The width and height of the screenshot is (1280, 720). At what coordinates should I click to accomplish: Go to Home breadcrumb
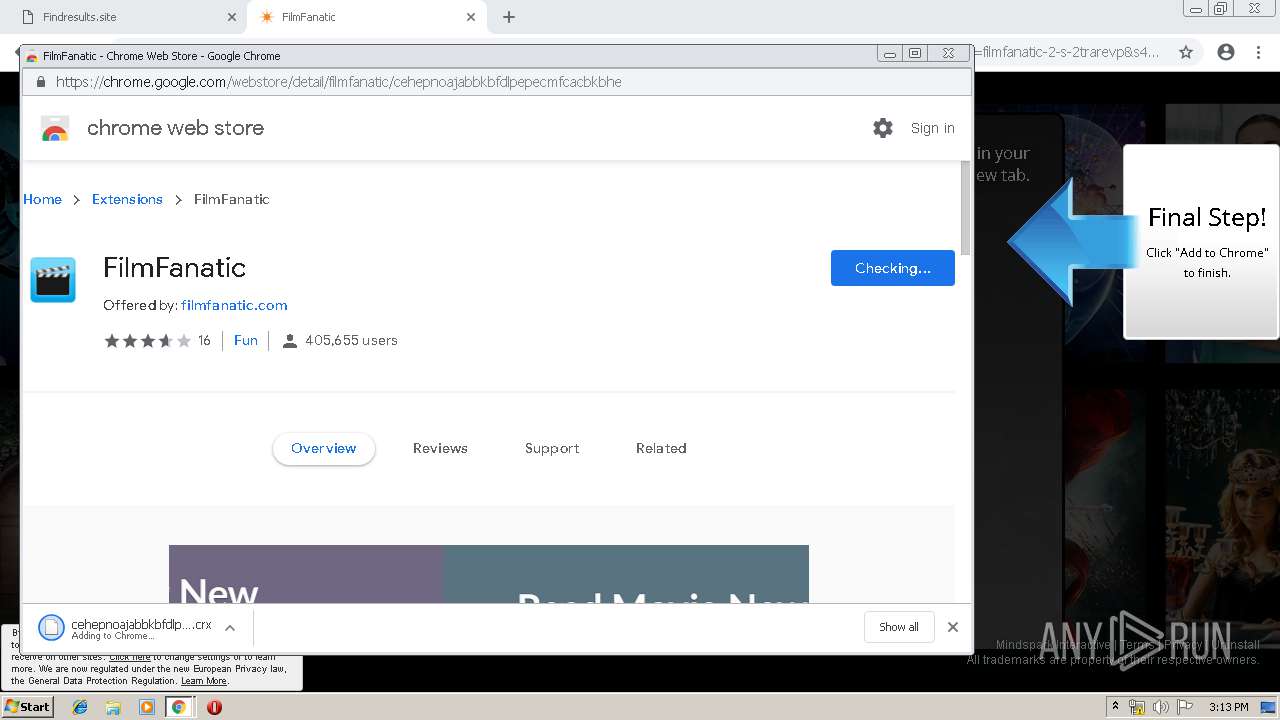pos(42,199)
